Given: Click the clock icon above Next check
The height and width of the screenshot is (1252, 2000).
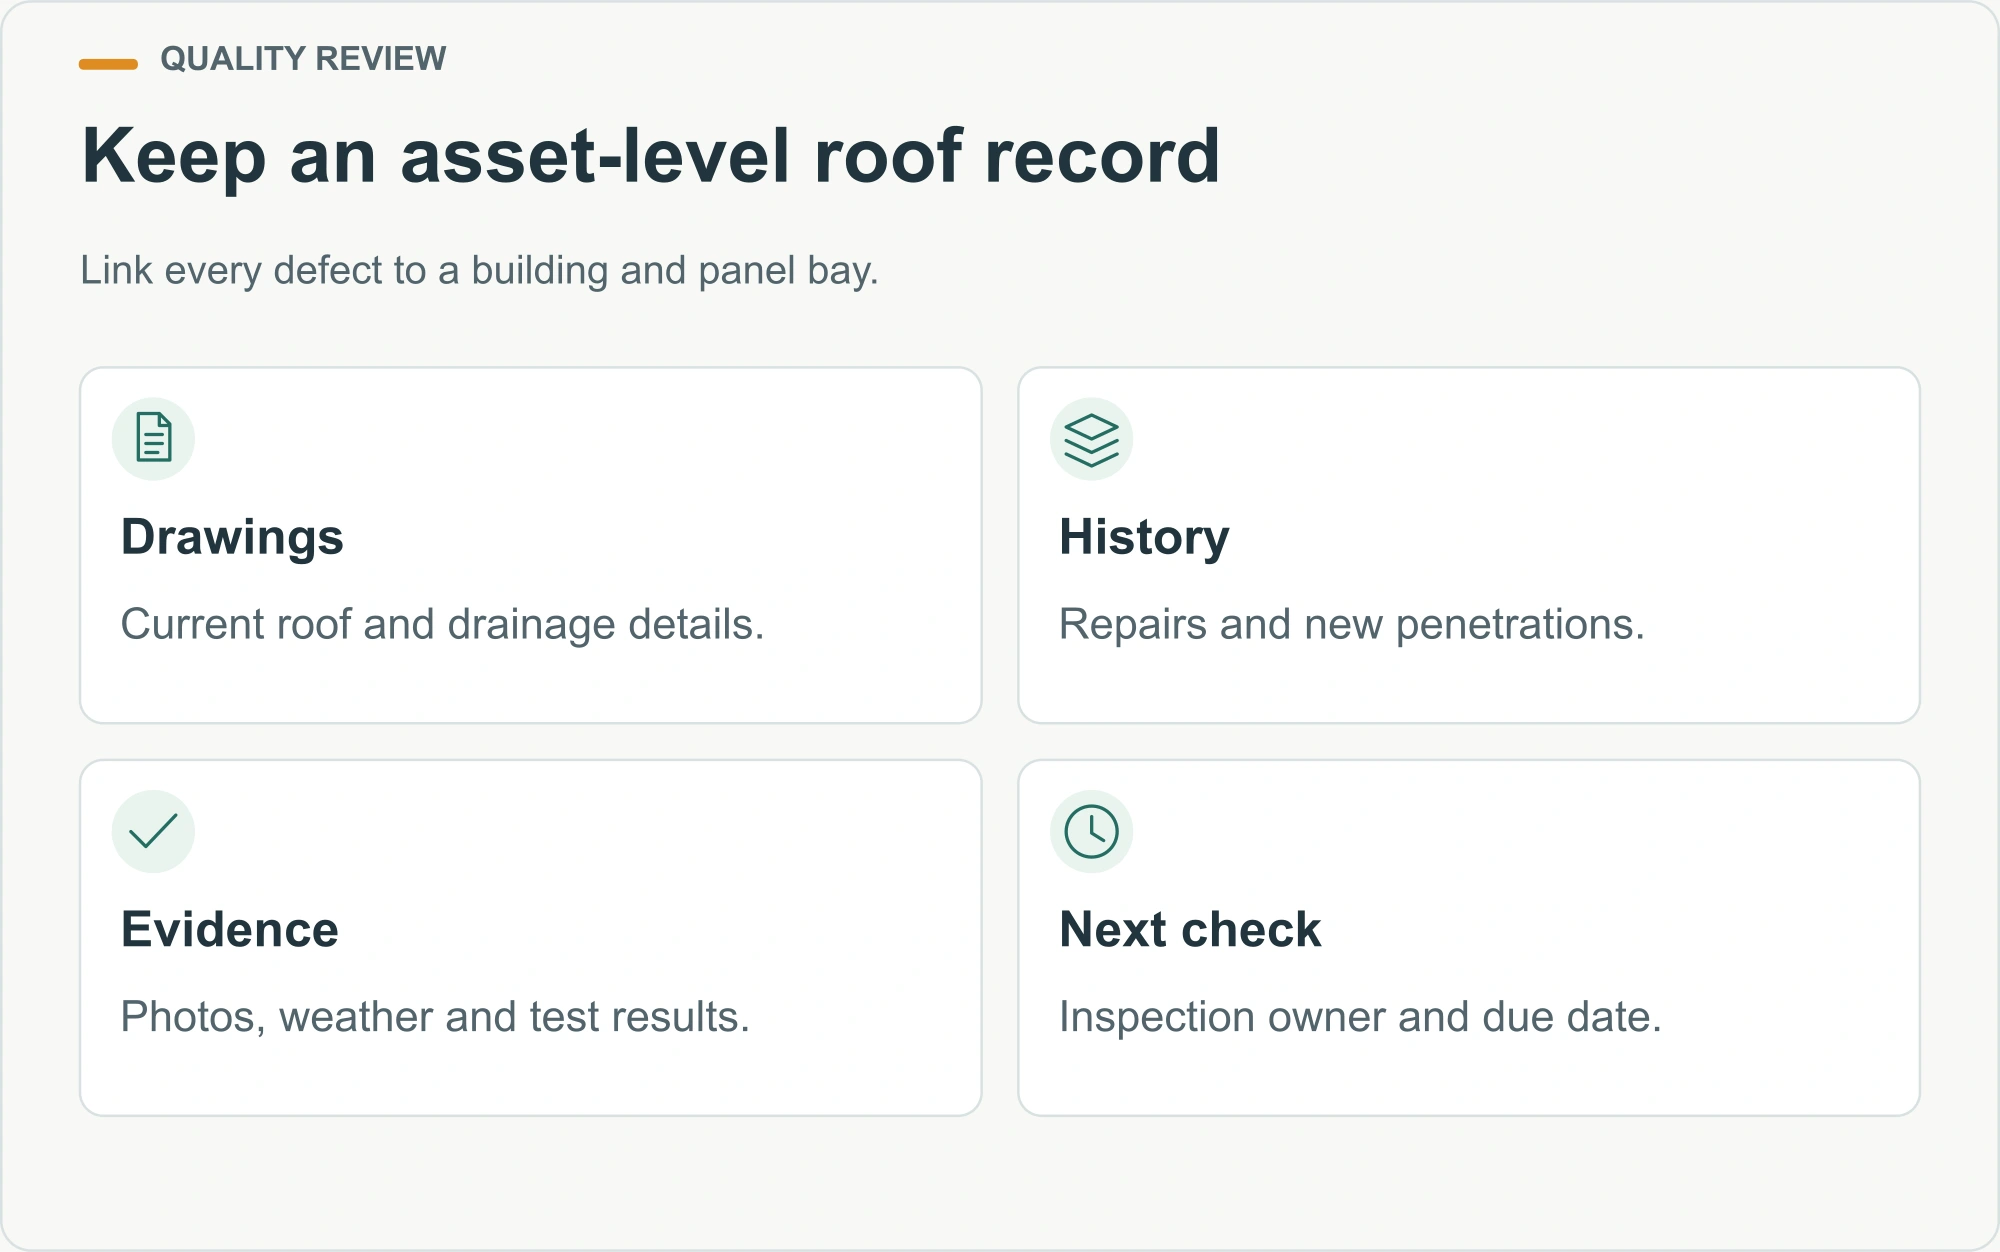Looking at the screenshot, I should click(1091, 831).
